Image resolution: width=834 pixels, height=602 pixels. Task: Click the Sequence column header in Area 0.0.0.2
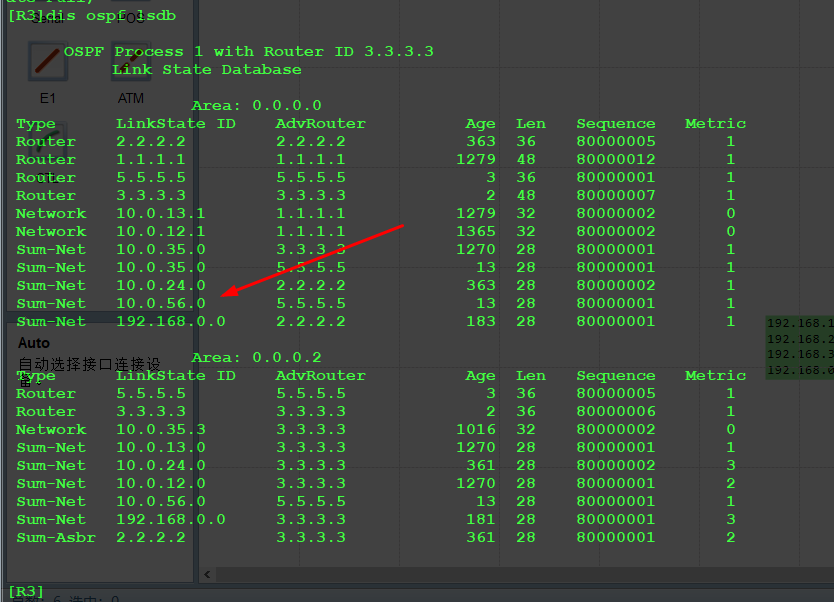[x=616, y=375]
